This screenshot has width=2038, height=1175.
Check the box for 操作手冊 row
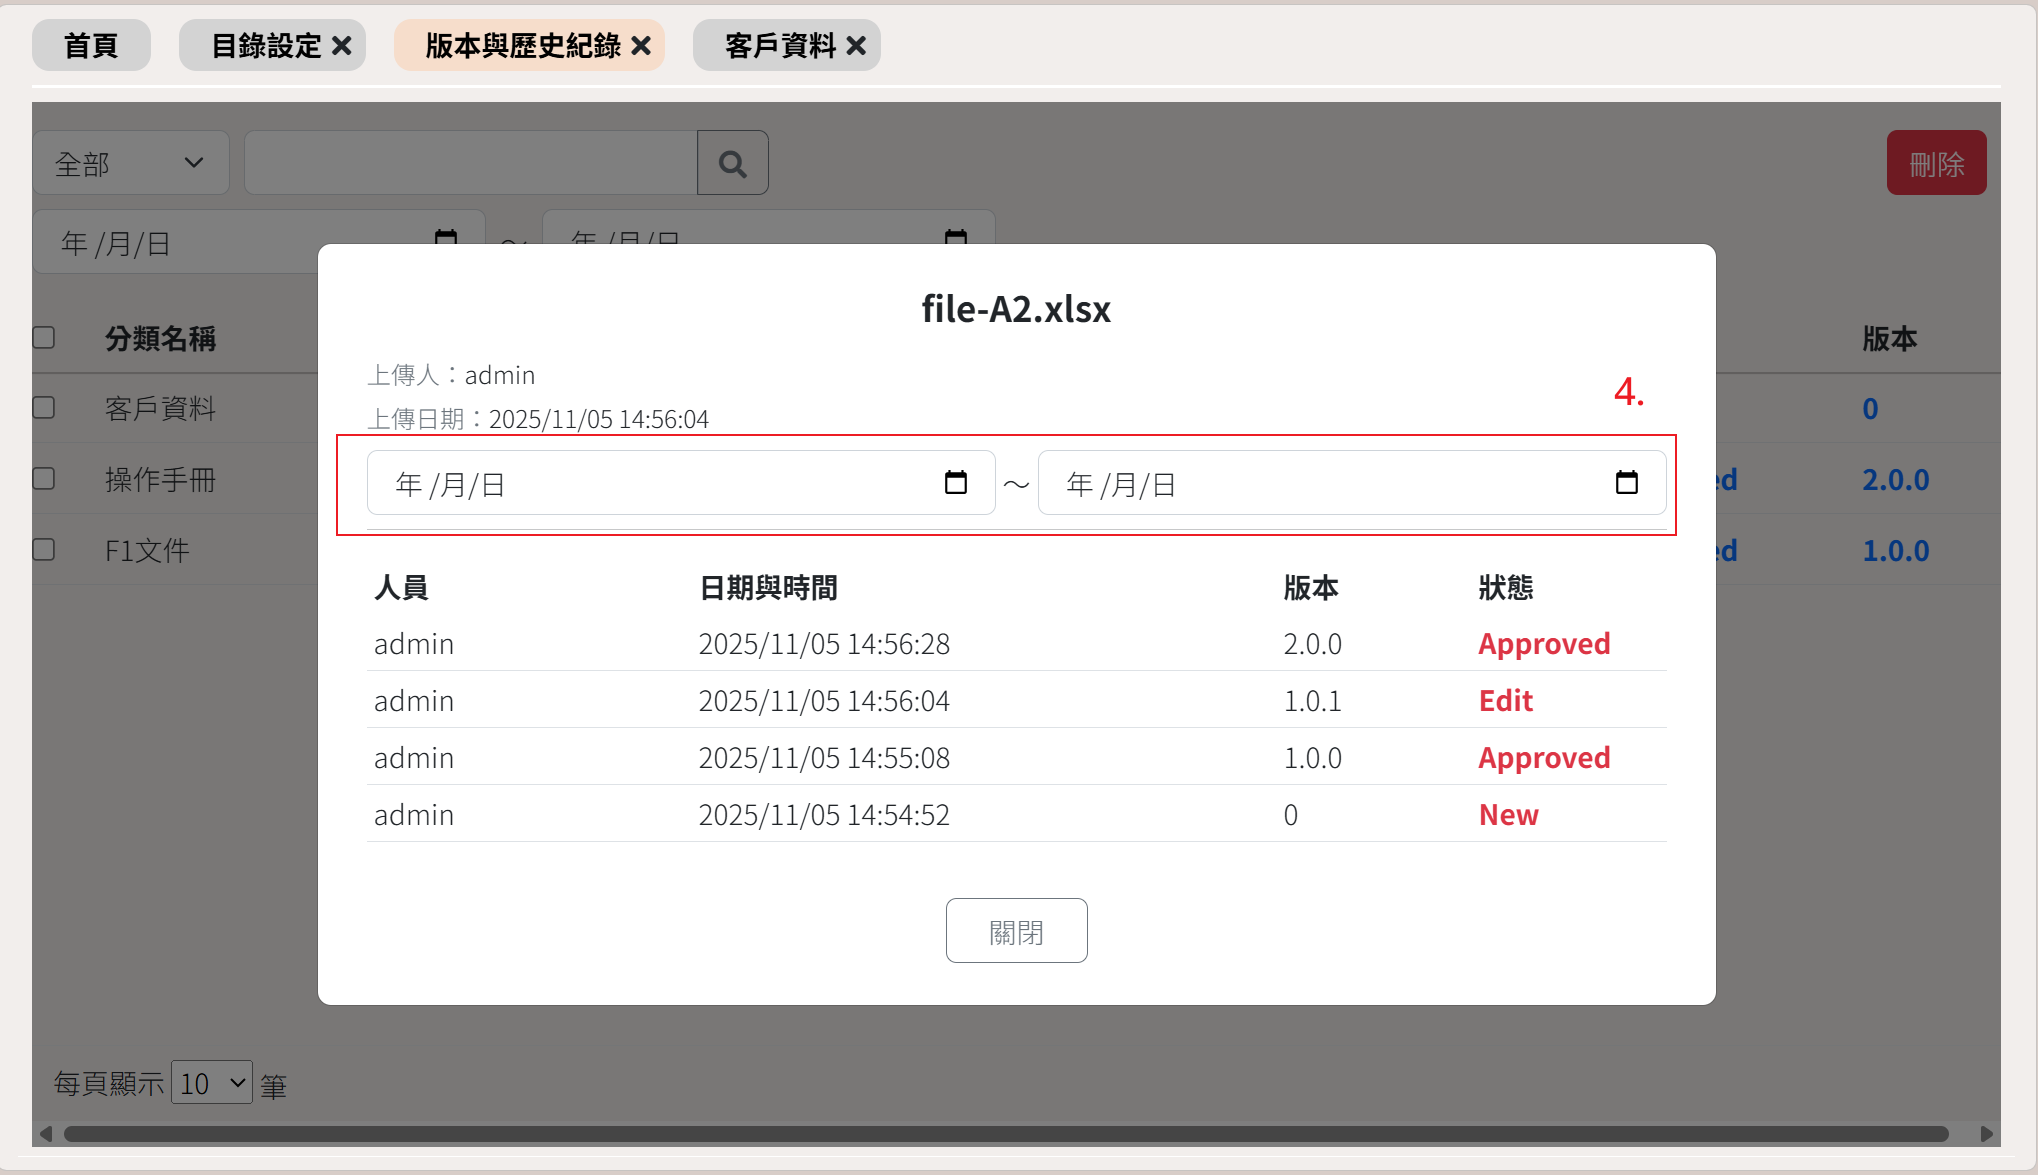point(44,479)
